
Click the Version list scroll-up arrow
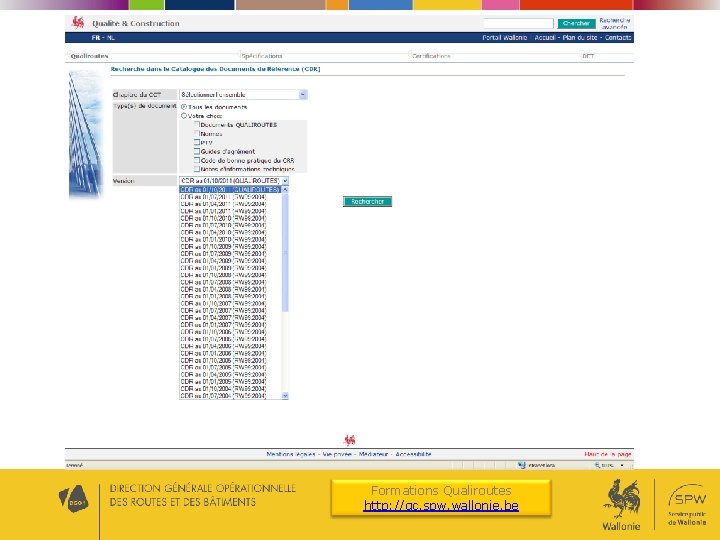click(x=285, y=190)
